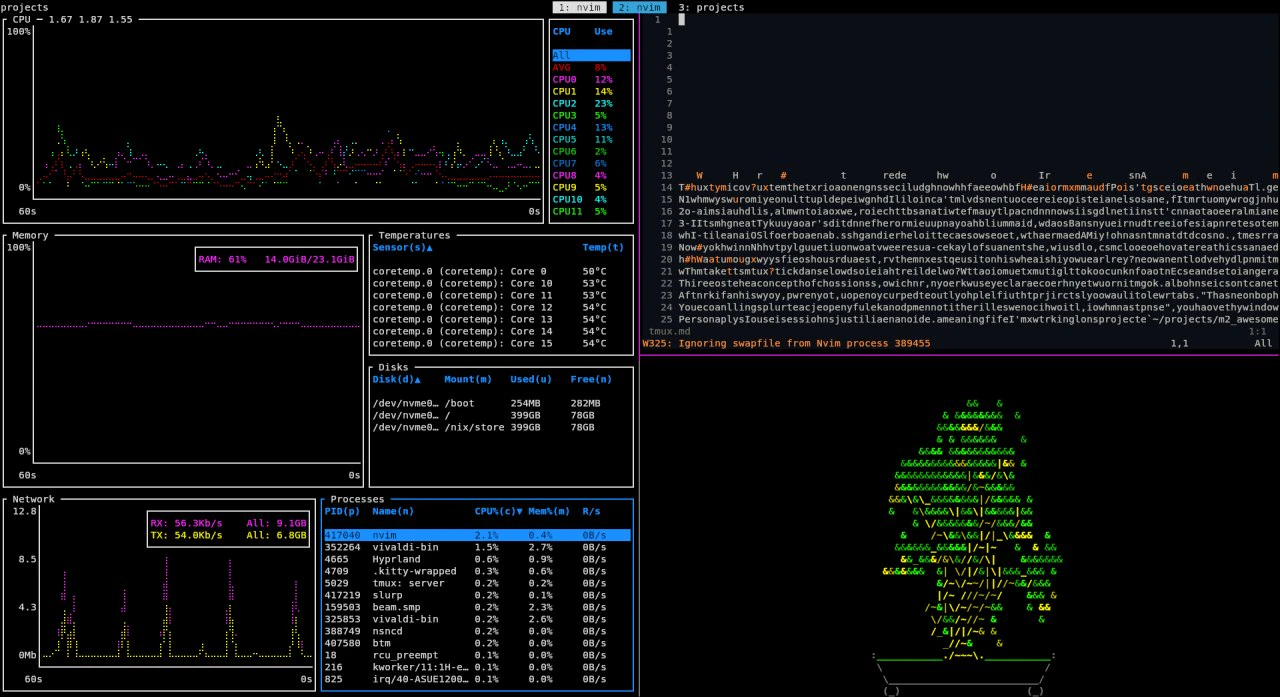Select the btm process row
1280x697 pixels.
(477, 643)
